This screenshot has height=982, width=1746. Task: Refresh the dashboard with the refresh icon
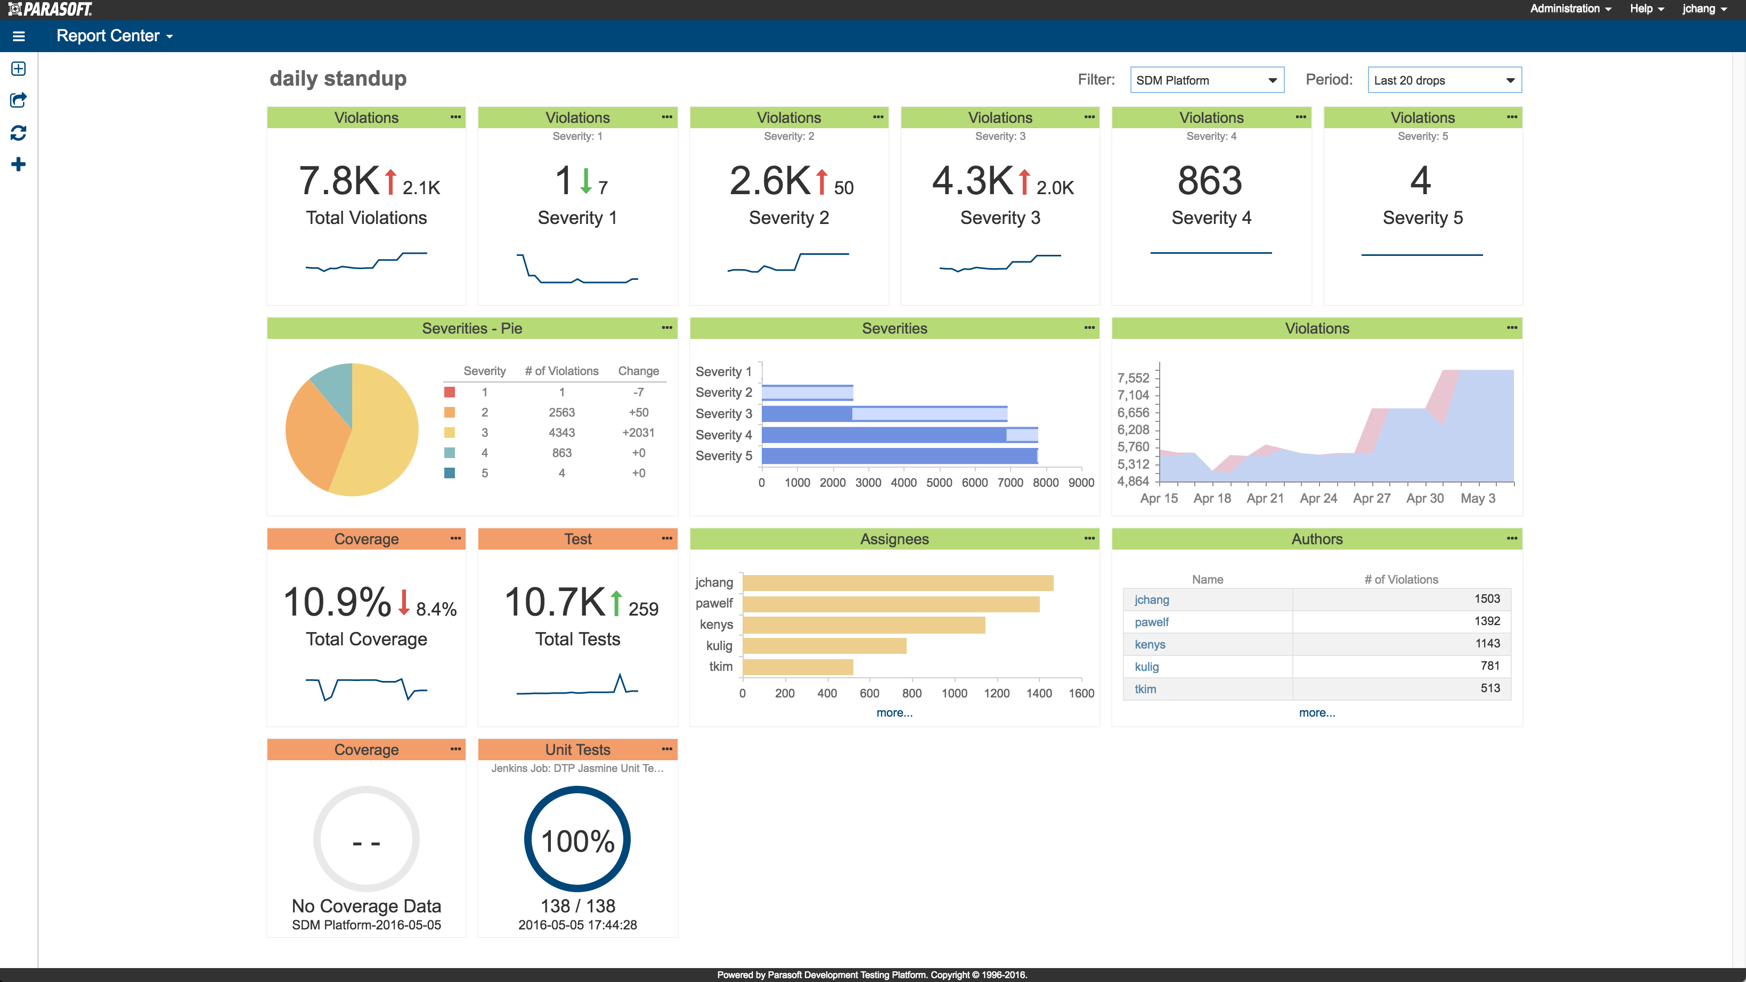click(x=18, y=133)
